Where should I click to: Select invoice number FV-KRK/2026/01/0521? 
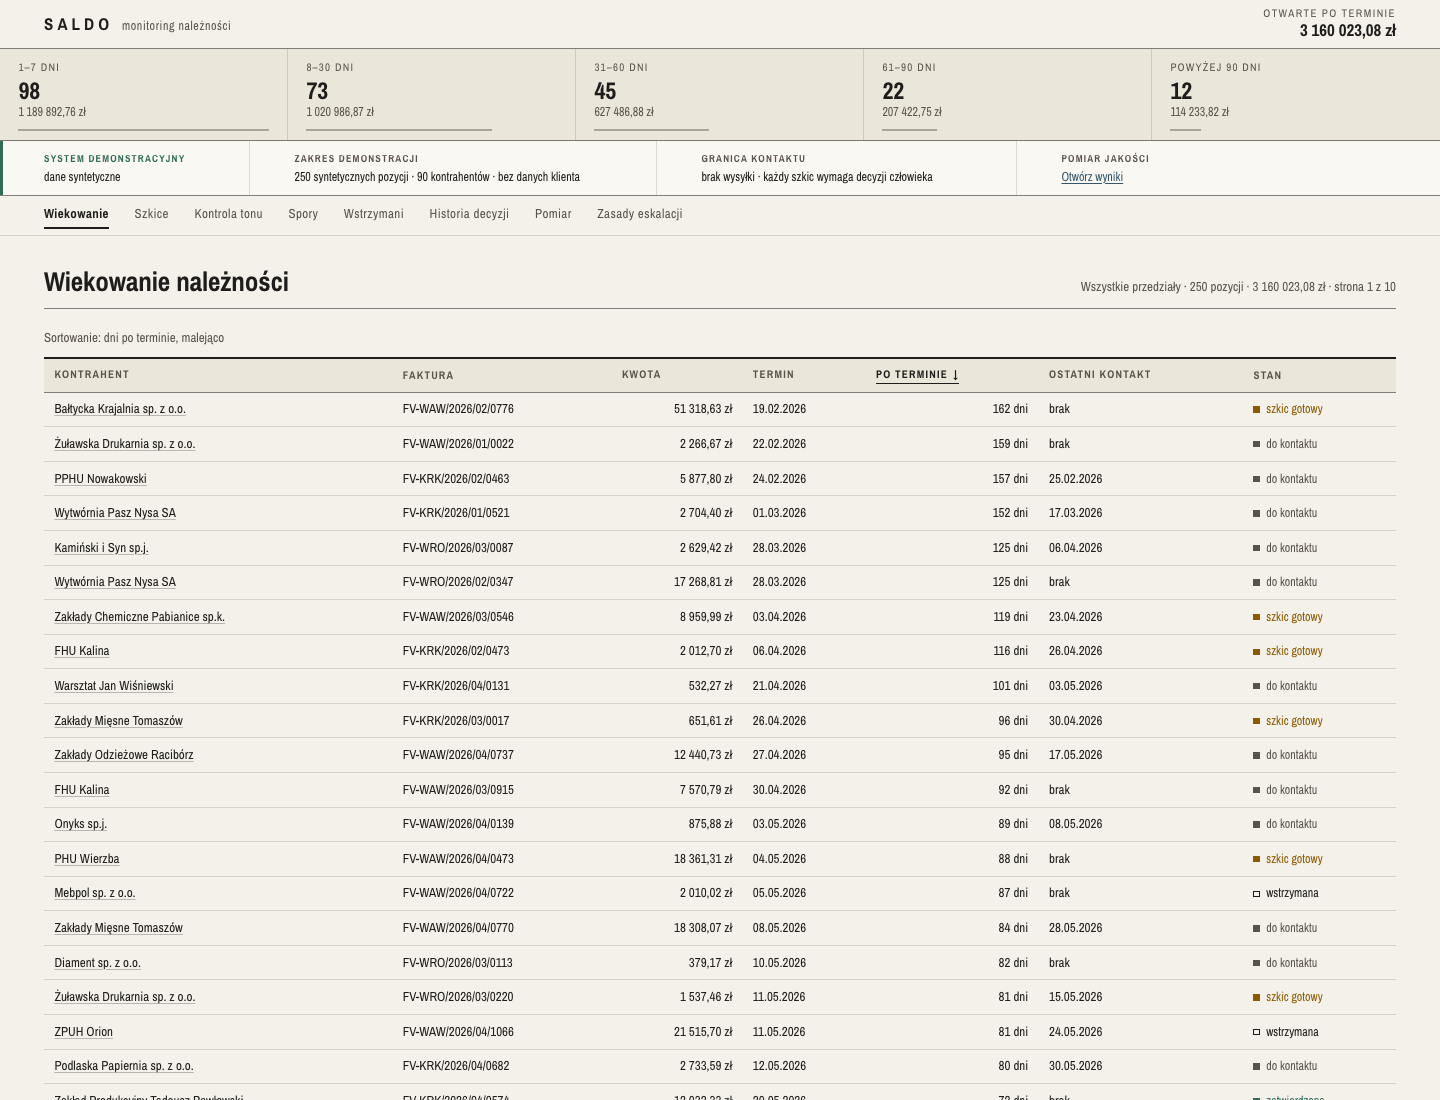tap(456, 513)
